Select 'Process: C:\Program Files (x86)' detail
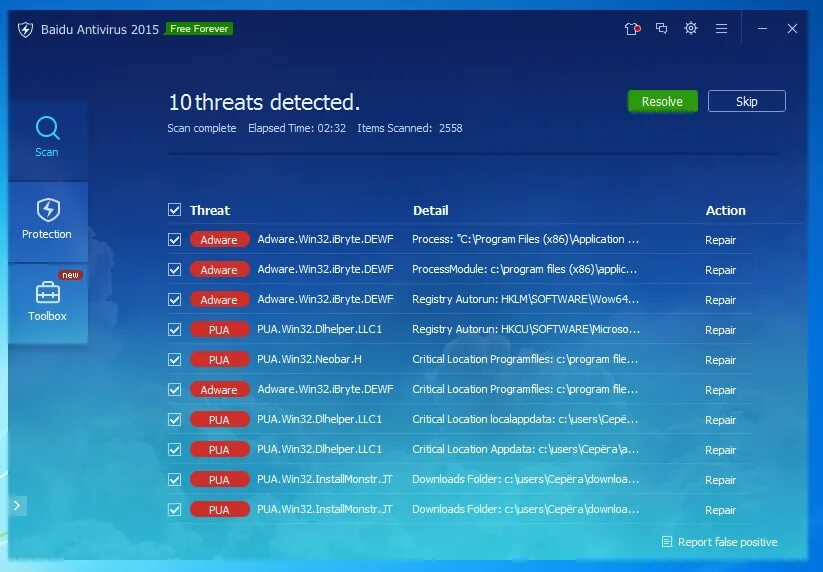Viewport: 823px width, 572px height. pos(525,239)
